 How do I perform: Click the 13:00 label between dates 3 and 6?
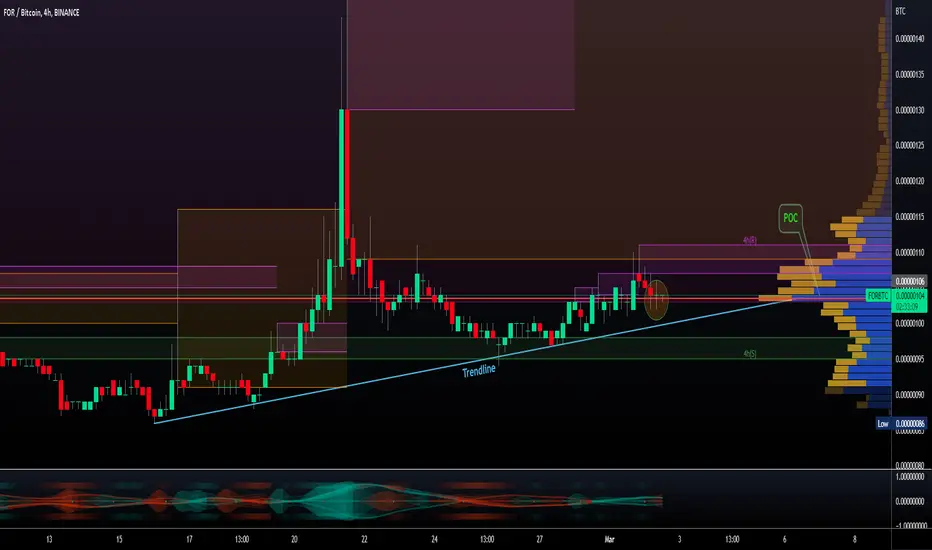pyautogui.click(x=732, y=539)
